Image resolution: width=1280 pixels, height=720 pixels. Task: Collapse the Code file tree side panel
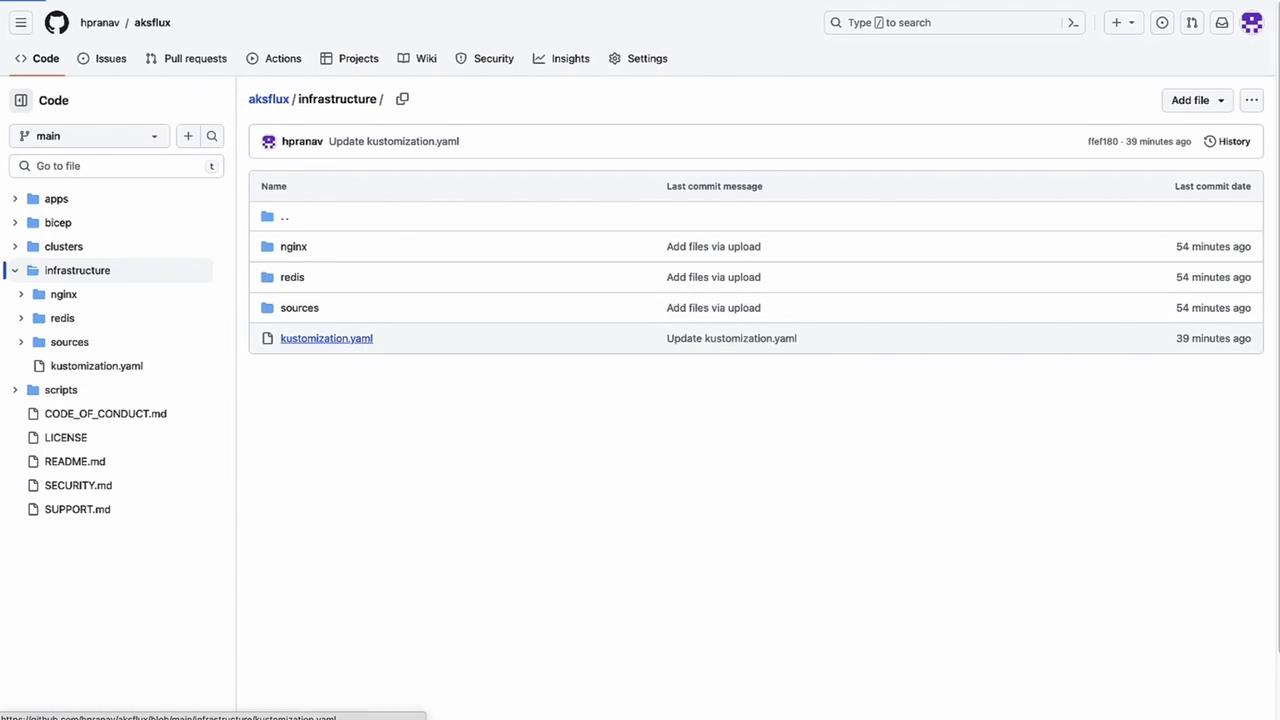pos(21,100)
